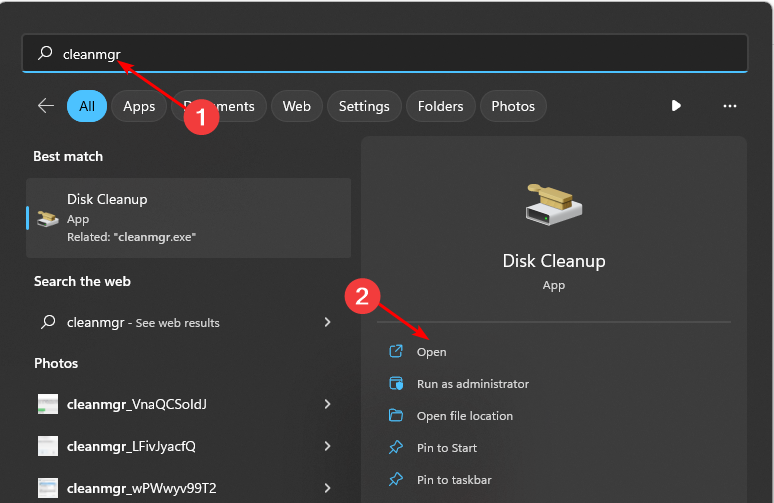Open Disk Cleanup via Open option

coord(431,352)
